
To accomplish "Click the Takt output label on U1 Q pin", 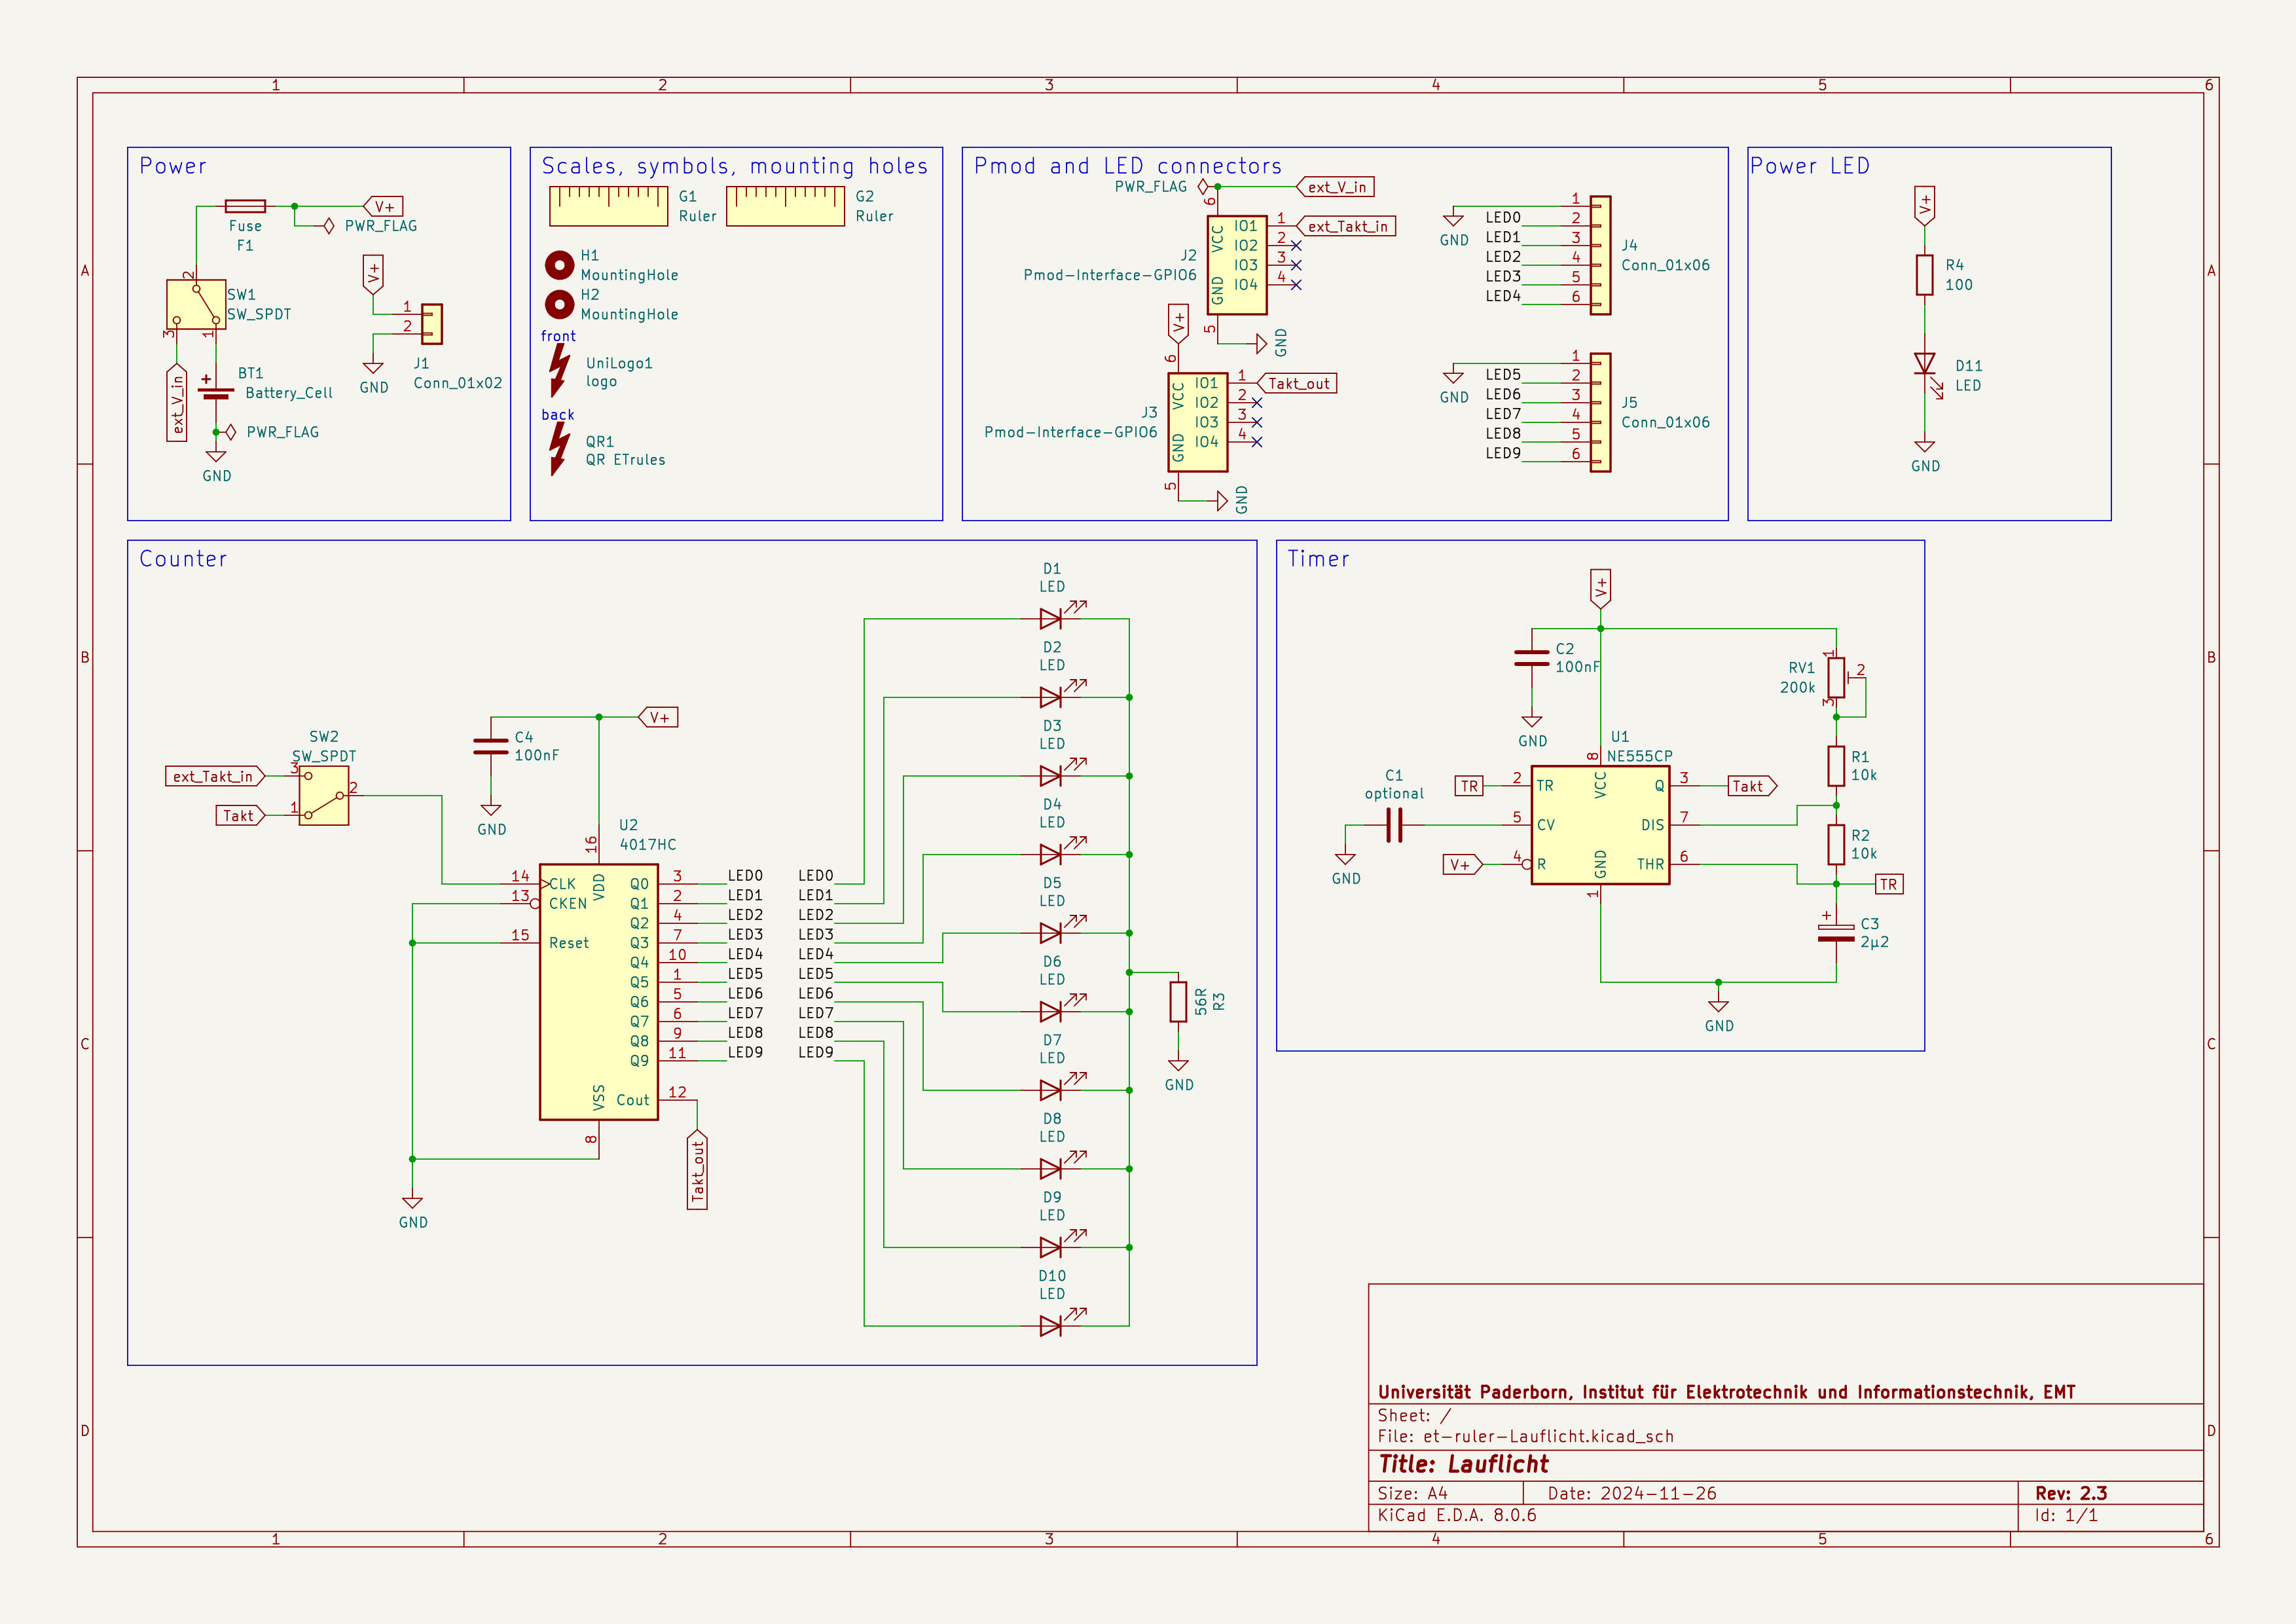I will [1752, 786].
